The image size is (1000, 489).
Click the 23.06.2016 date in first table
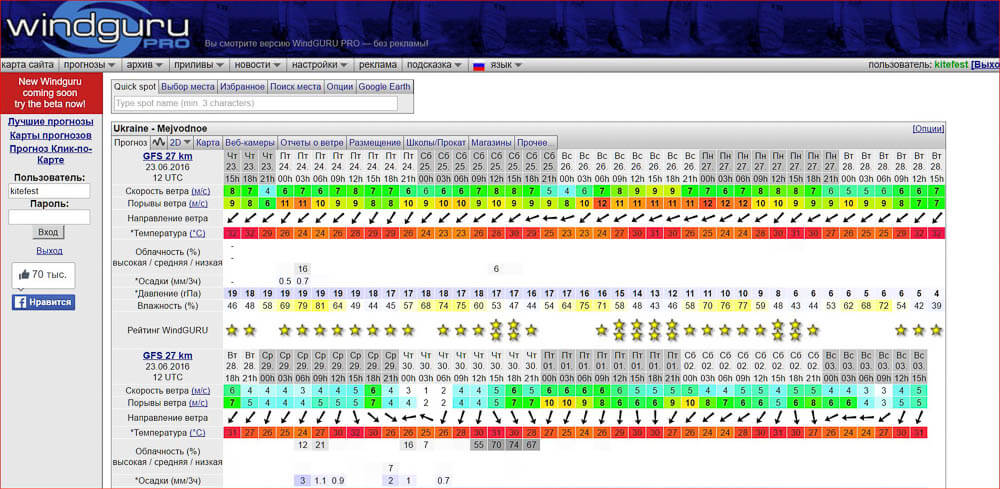(168, 167)
